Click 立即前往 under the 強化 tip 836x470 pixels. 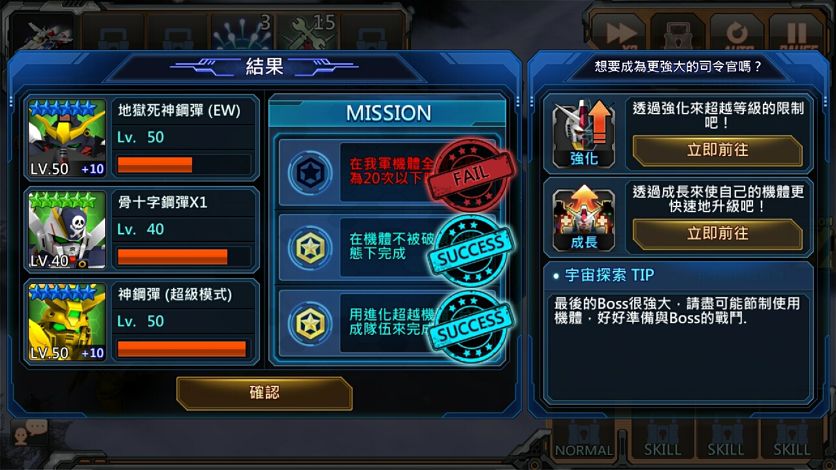[x=717, y=150]
